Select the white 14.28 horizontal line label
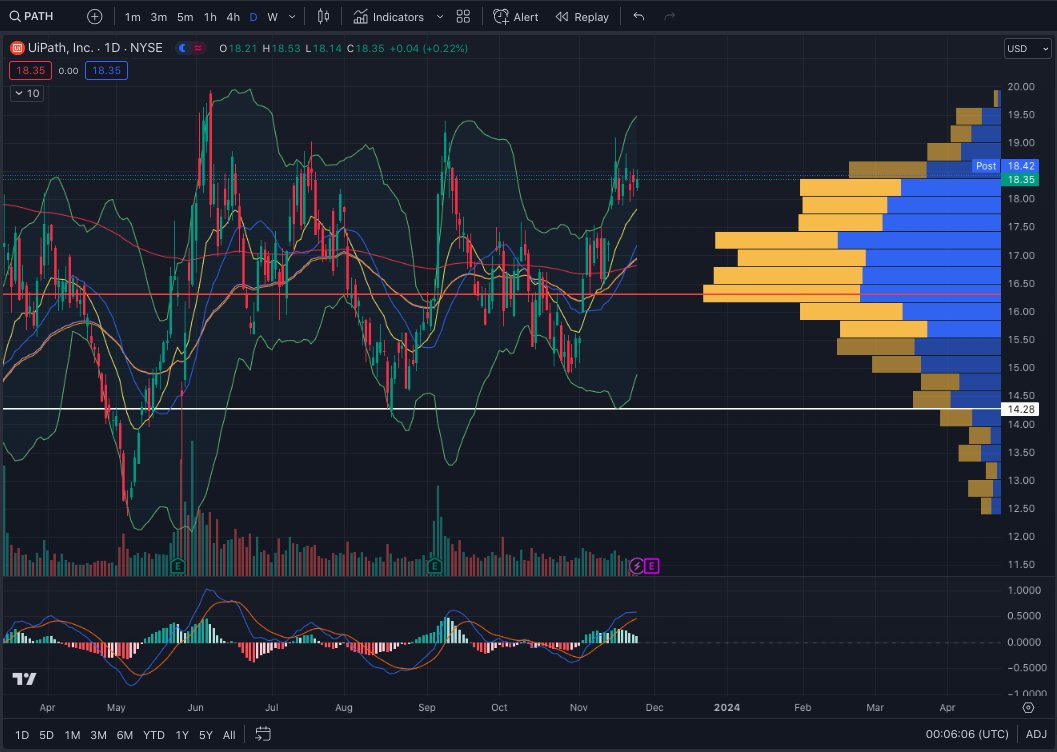The width and height of the screenshot is (1057, 752). (x=1020, y=409)
